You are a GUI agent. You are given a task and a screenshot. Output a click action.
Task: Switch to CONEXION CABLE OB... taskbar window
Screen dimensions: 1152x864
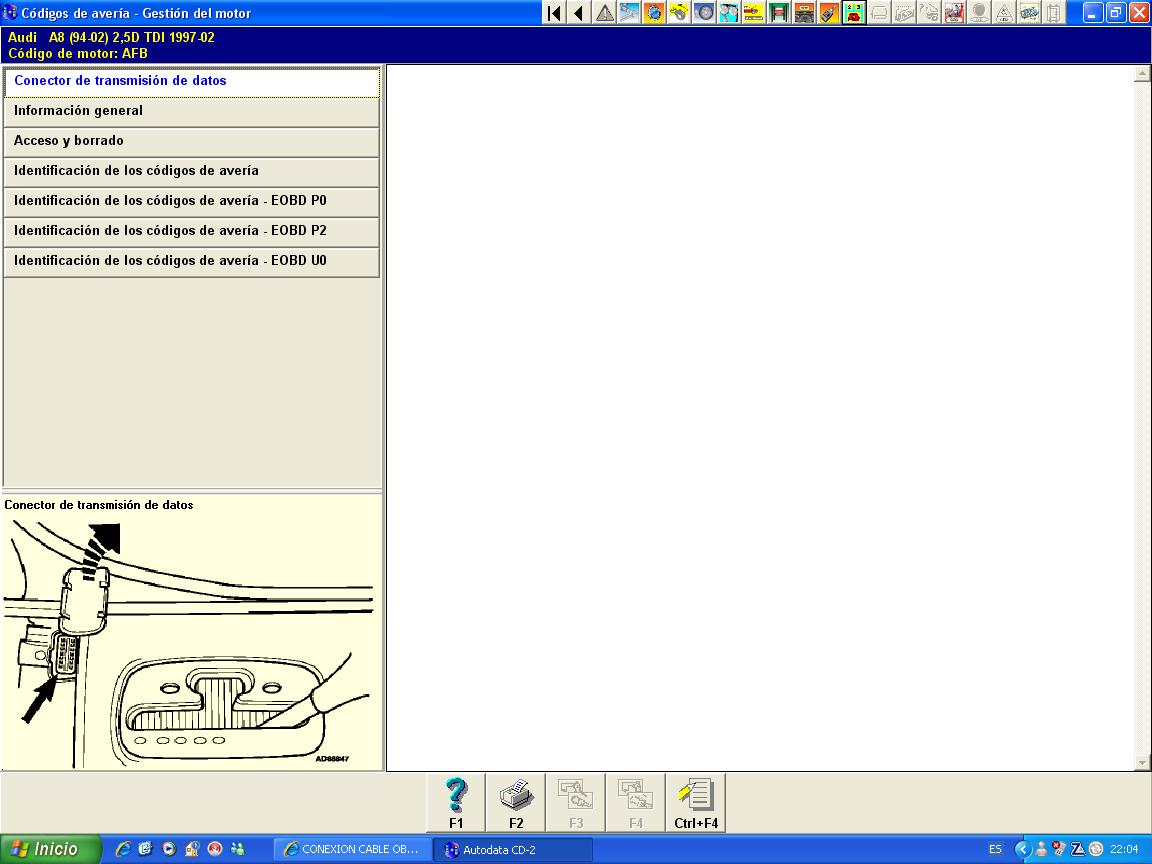coord(351,849)
